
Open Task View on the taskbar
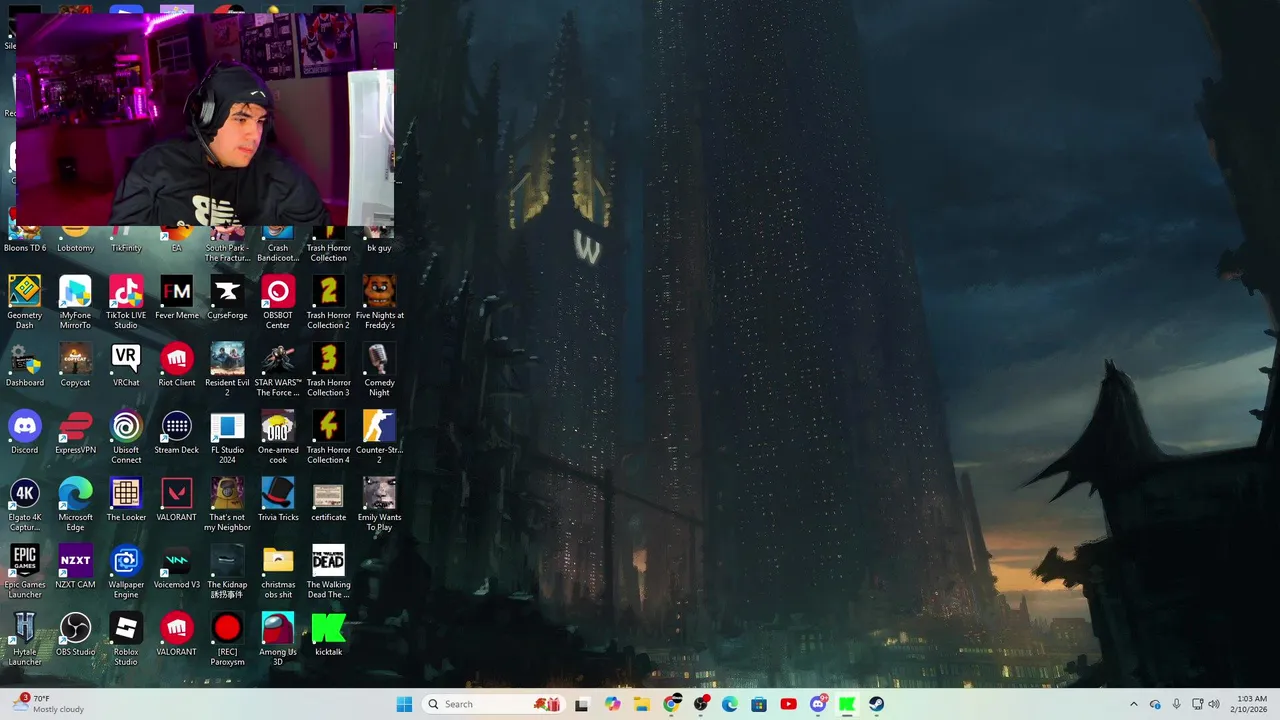(581, 704)
